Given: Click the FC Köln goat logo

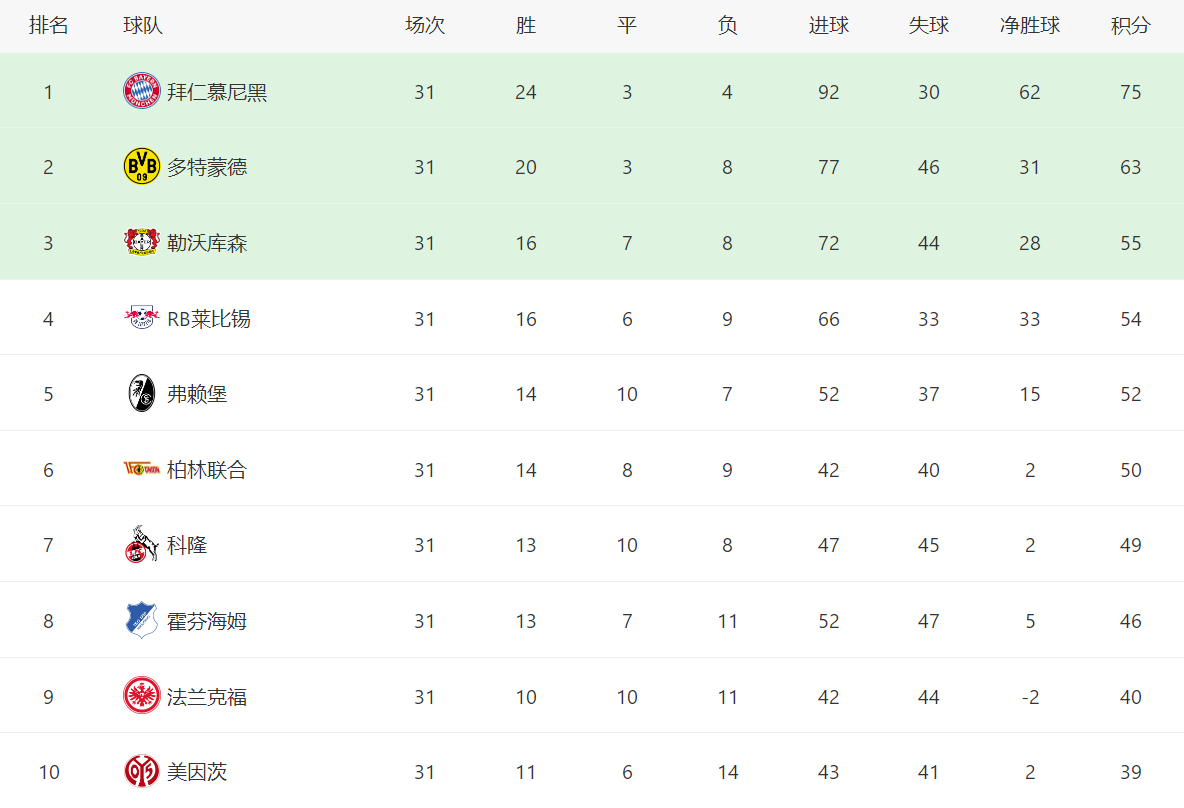Looking at the screenshot, I should (141, 544).
